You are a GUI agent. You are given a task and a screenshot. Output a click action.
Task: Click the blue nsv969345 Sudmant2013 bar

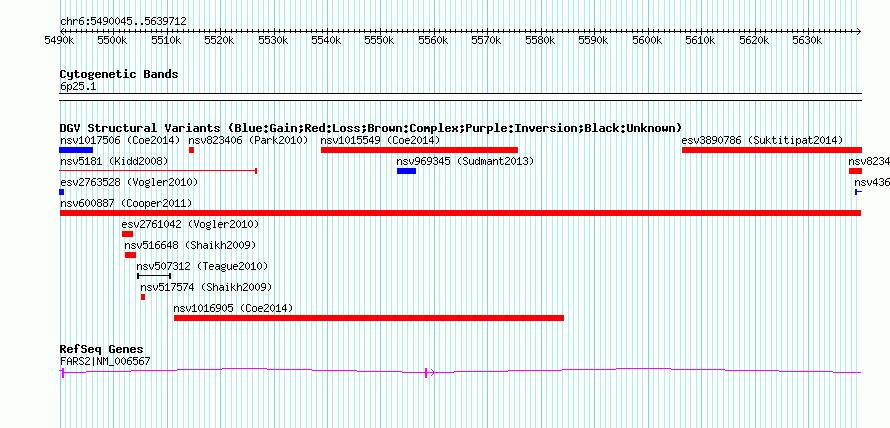pyautogui.click(x=406, y=171)
